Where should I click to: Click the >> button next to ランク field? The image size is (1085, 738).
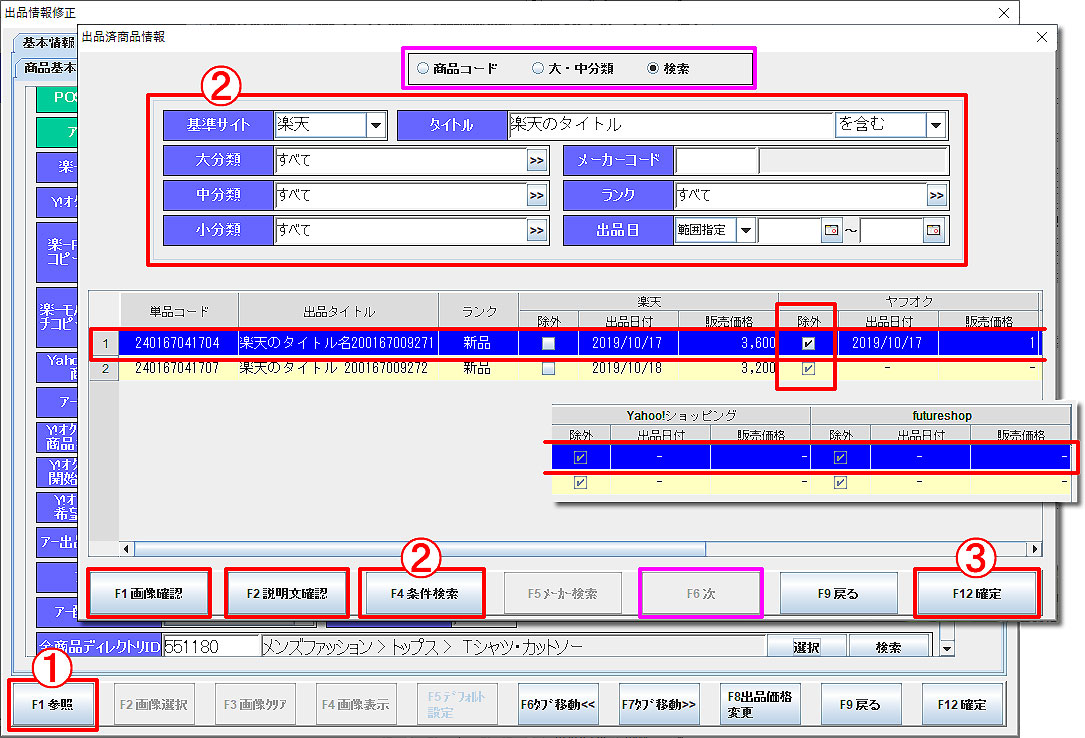[937, 195]
